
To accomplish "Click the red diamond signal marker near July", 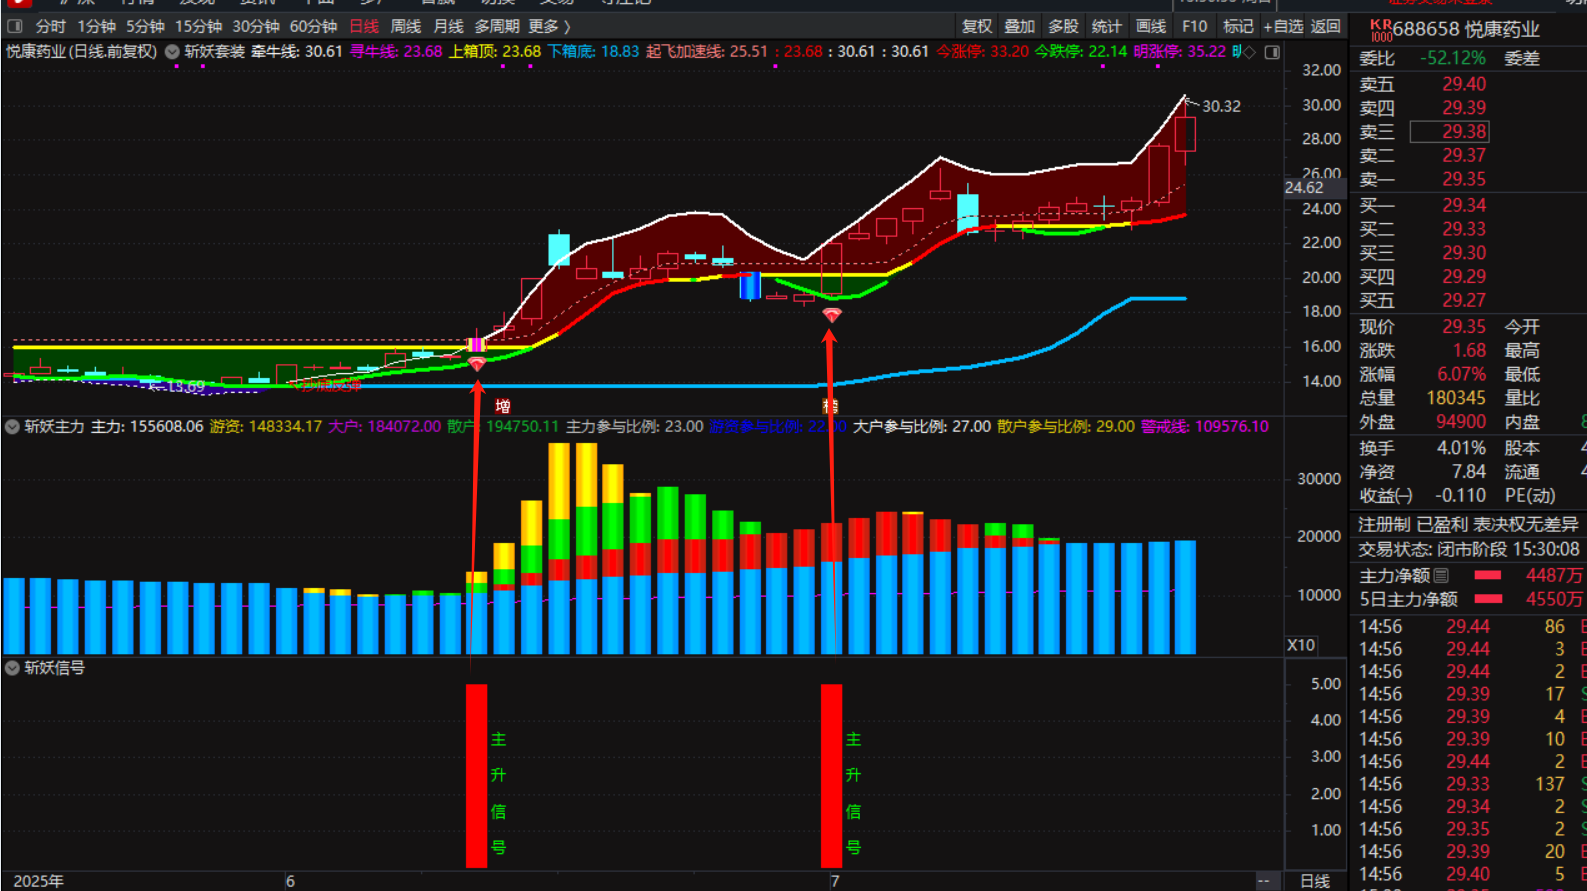I will pos(831,315).
